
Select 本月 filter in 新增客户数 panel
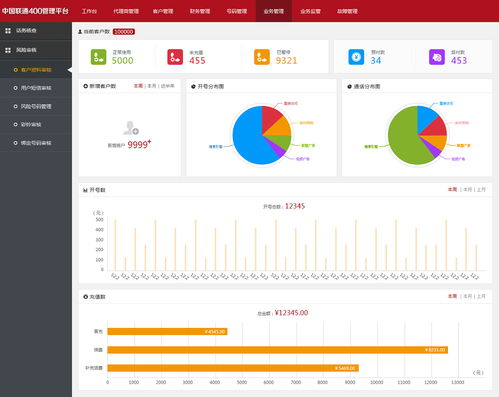point(152,86)
